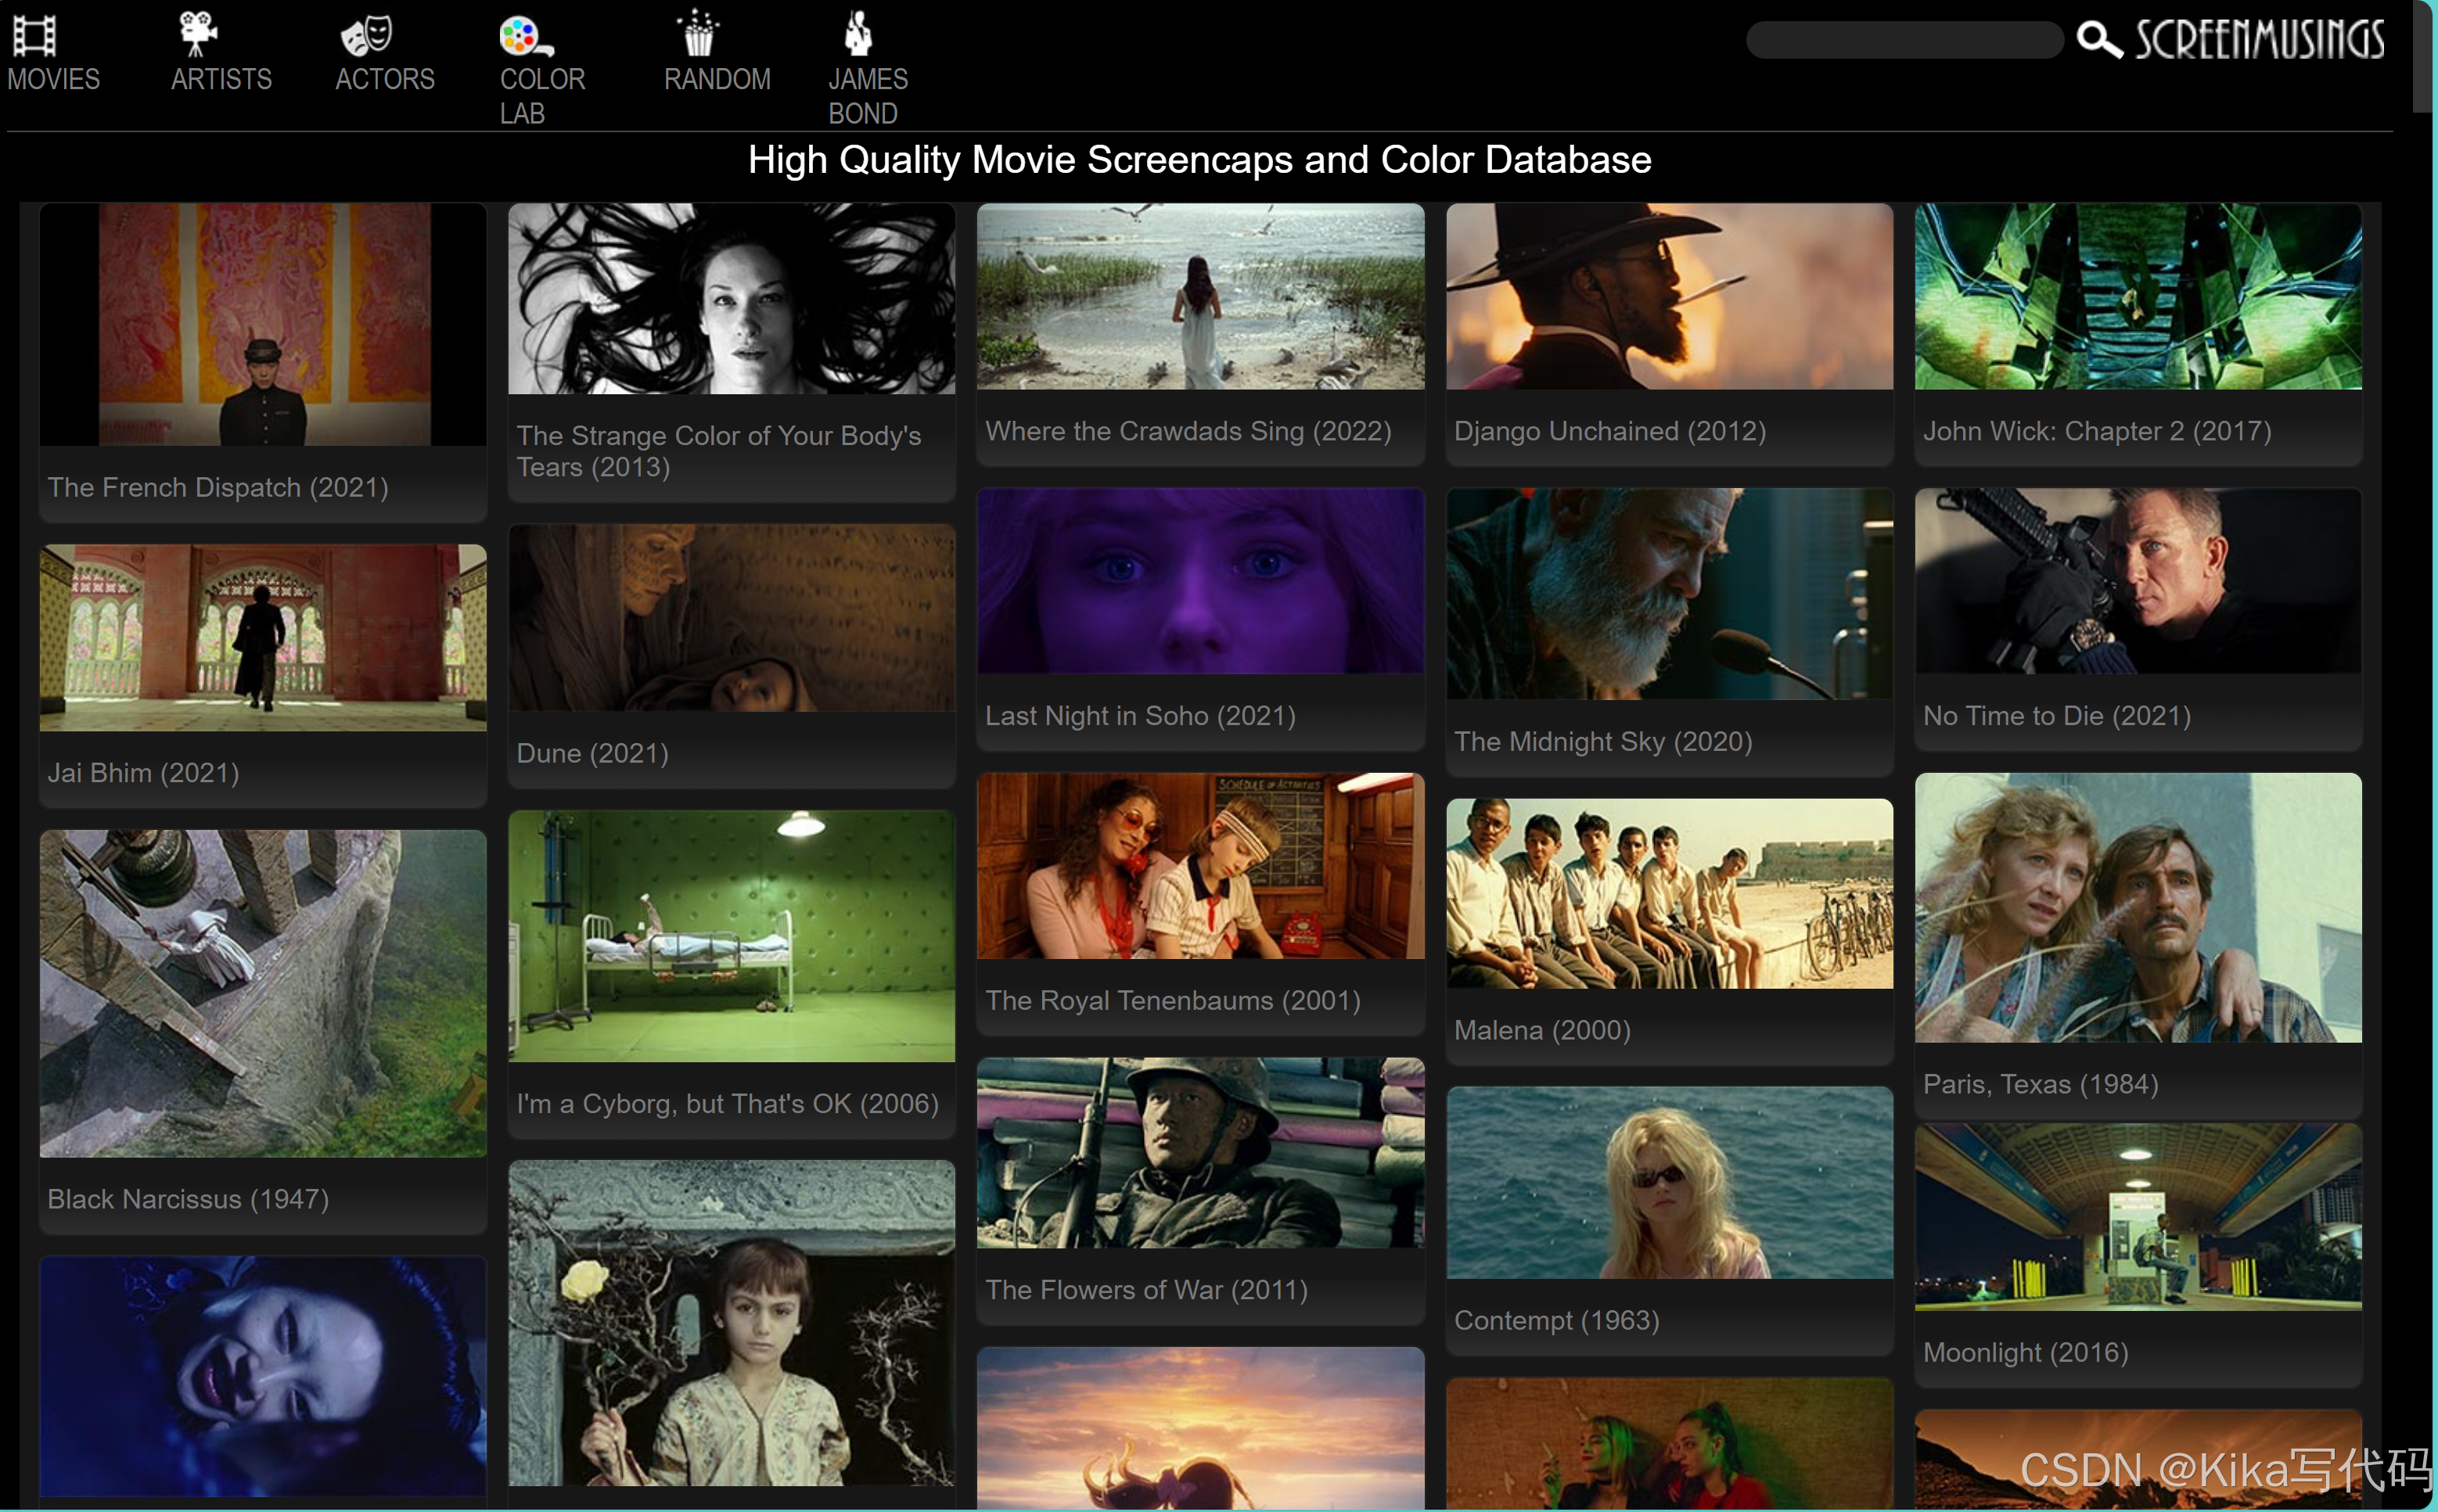Click the Random popcorn icon
This screenshot has width=2438, height=1512.
[697, 33]
